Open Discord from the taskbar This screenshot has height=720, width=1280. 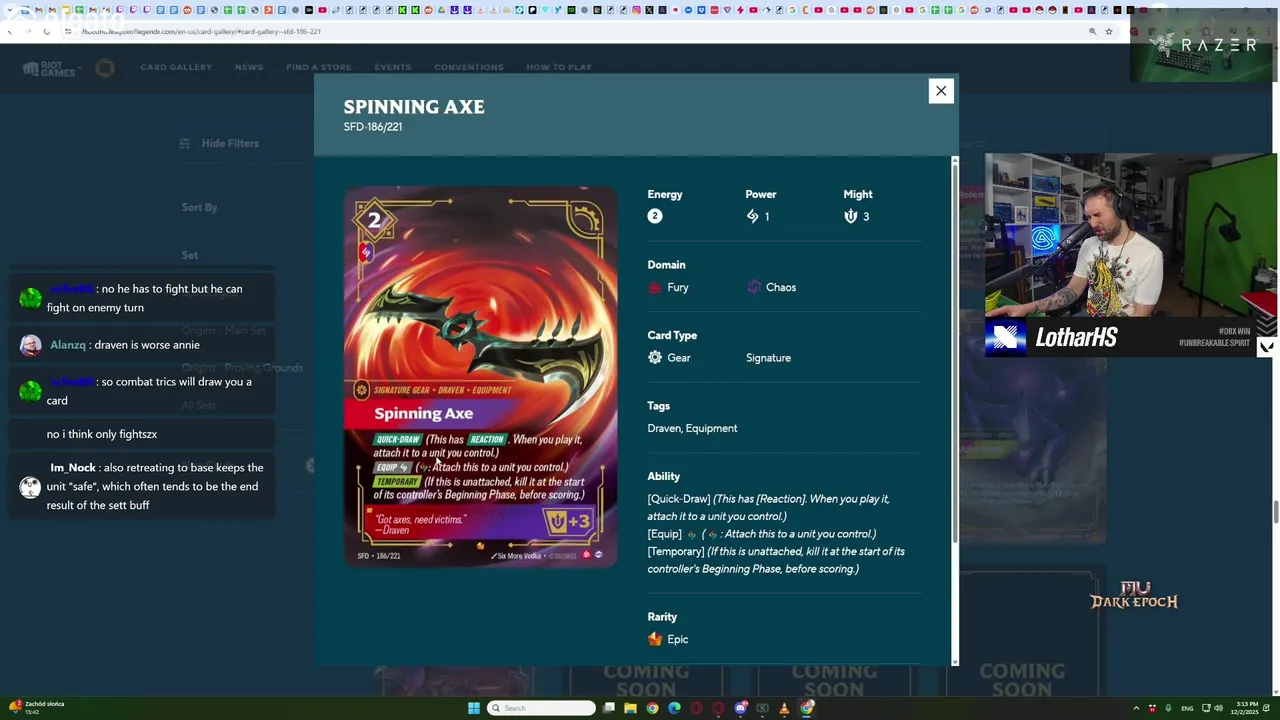(x=740, y=708)
